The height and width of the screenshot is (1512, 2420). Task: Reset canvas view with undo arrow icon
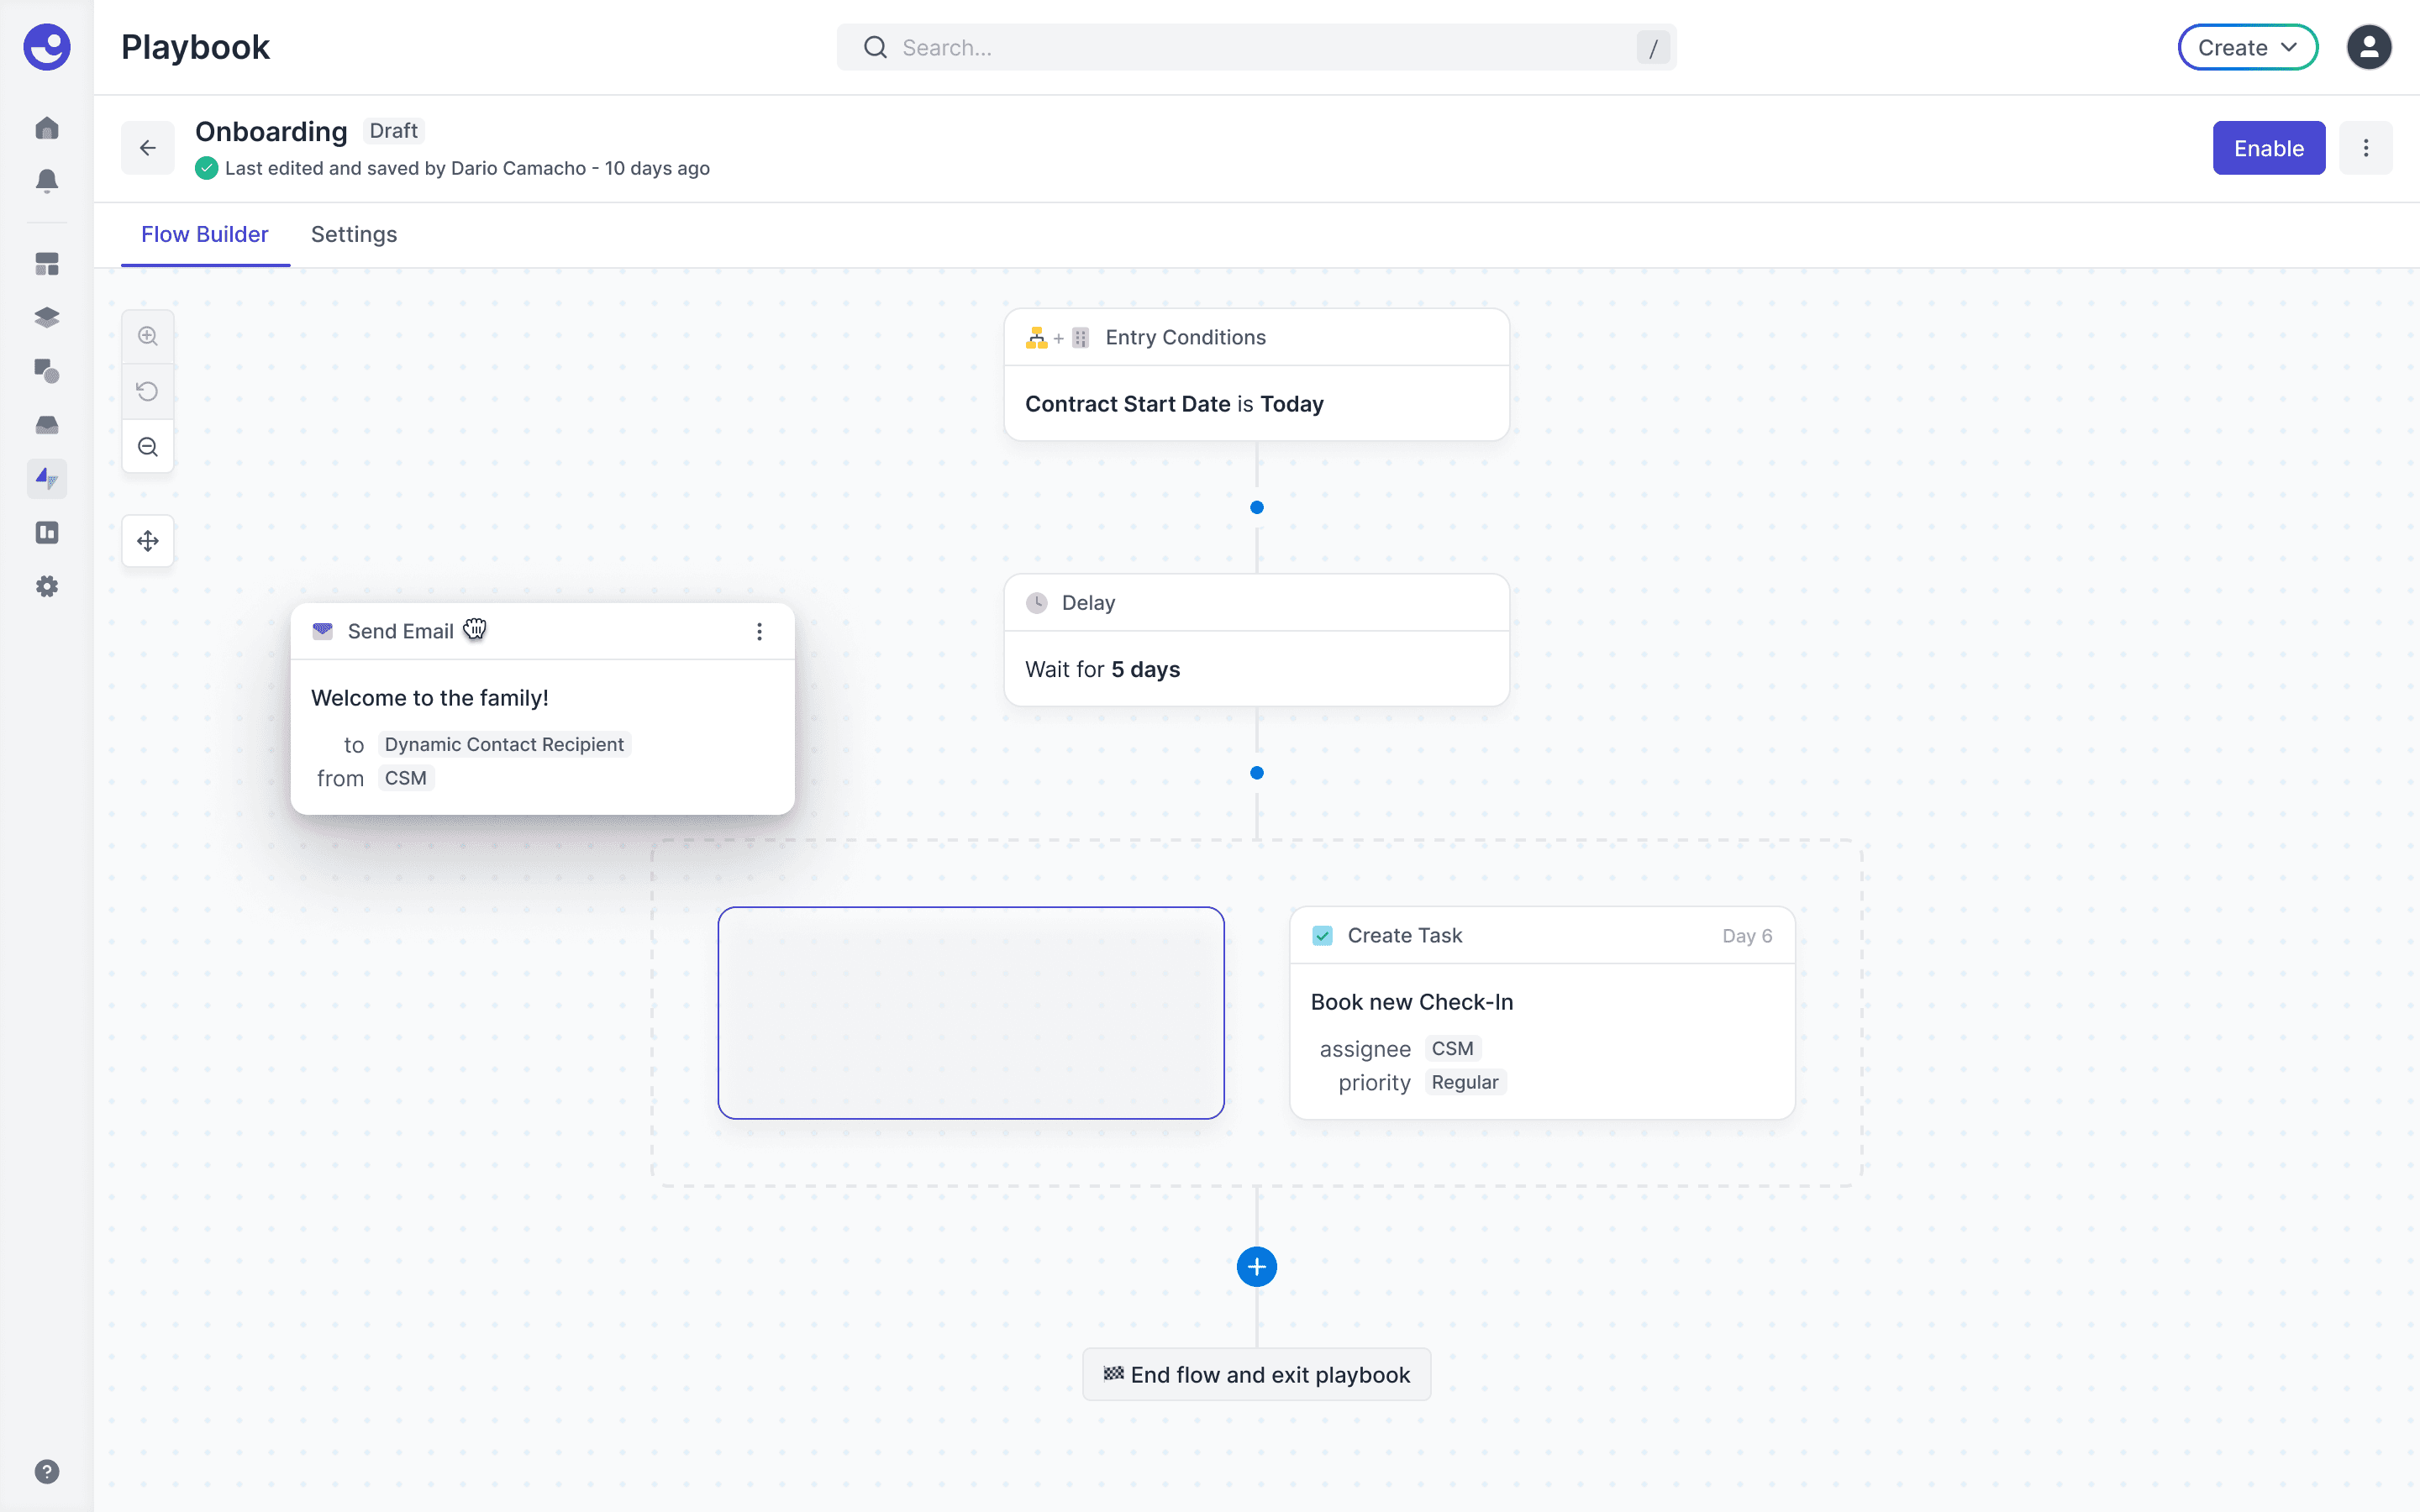click(148, 391)
